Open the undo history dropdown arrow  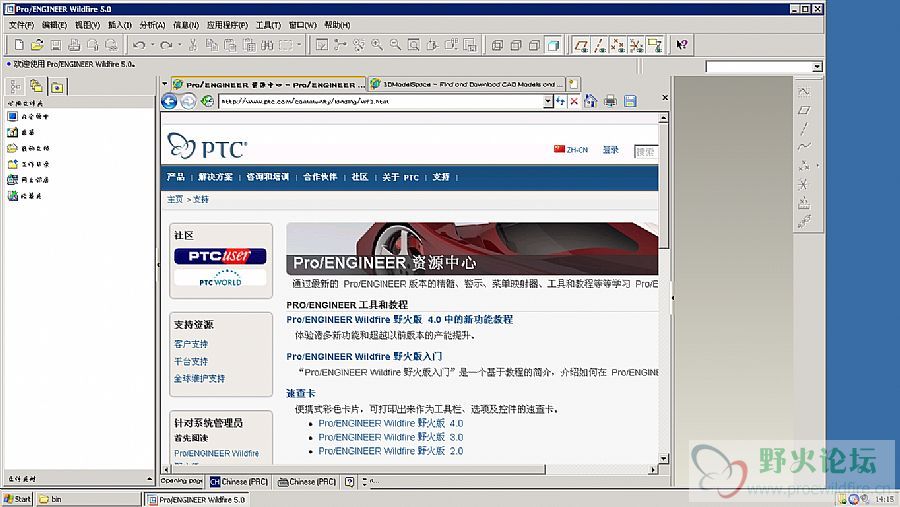click(x=152, y=45)
